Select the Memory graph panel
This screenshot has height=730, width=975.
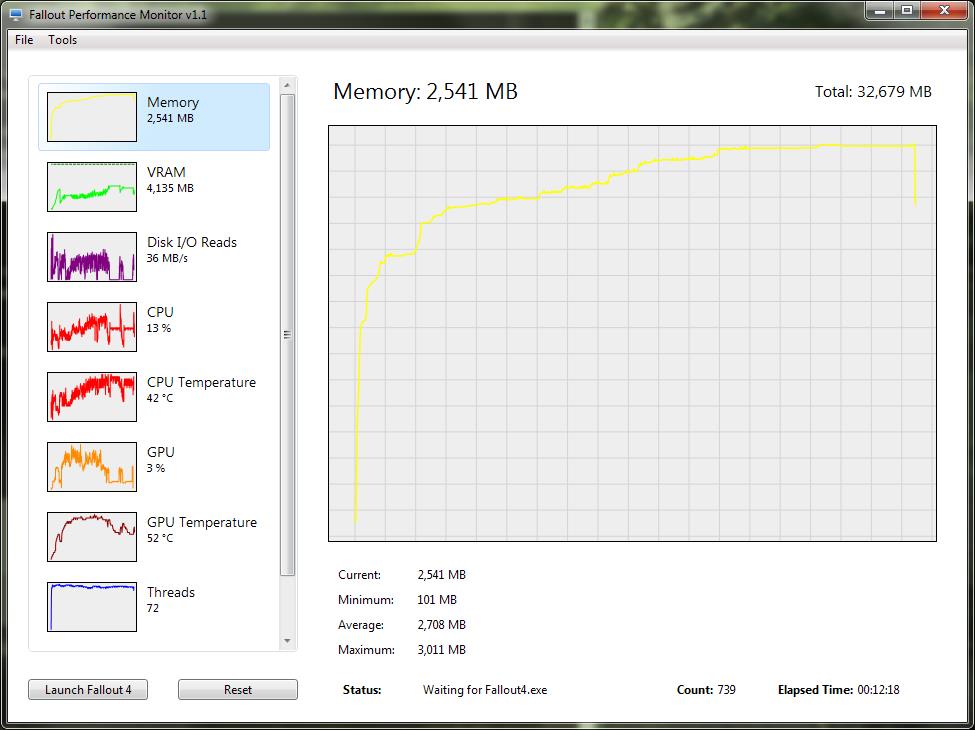(x=154, y=116)
